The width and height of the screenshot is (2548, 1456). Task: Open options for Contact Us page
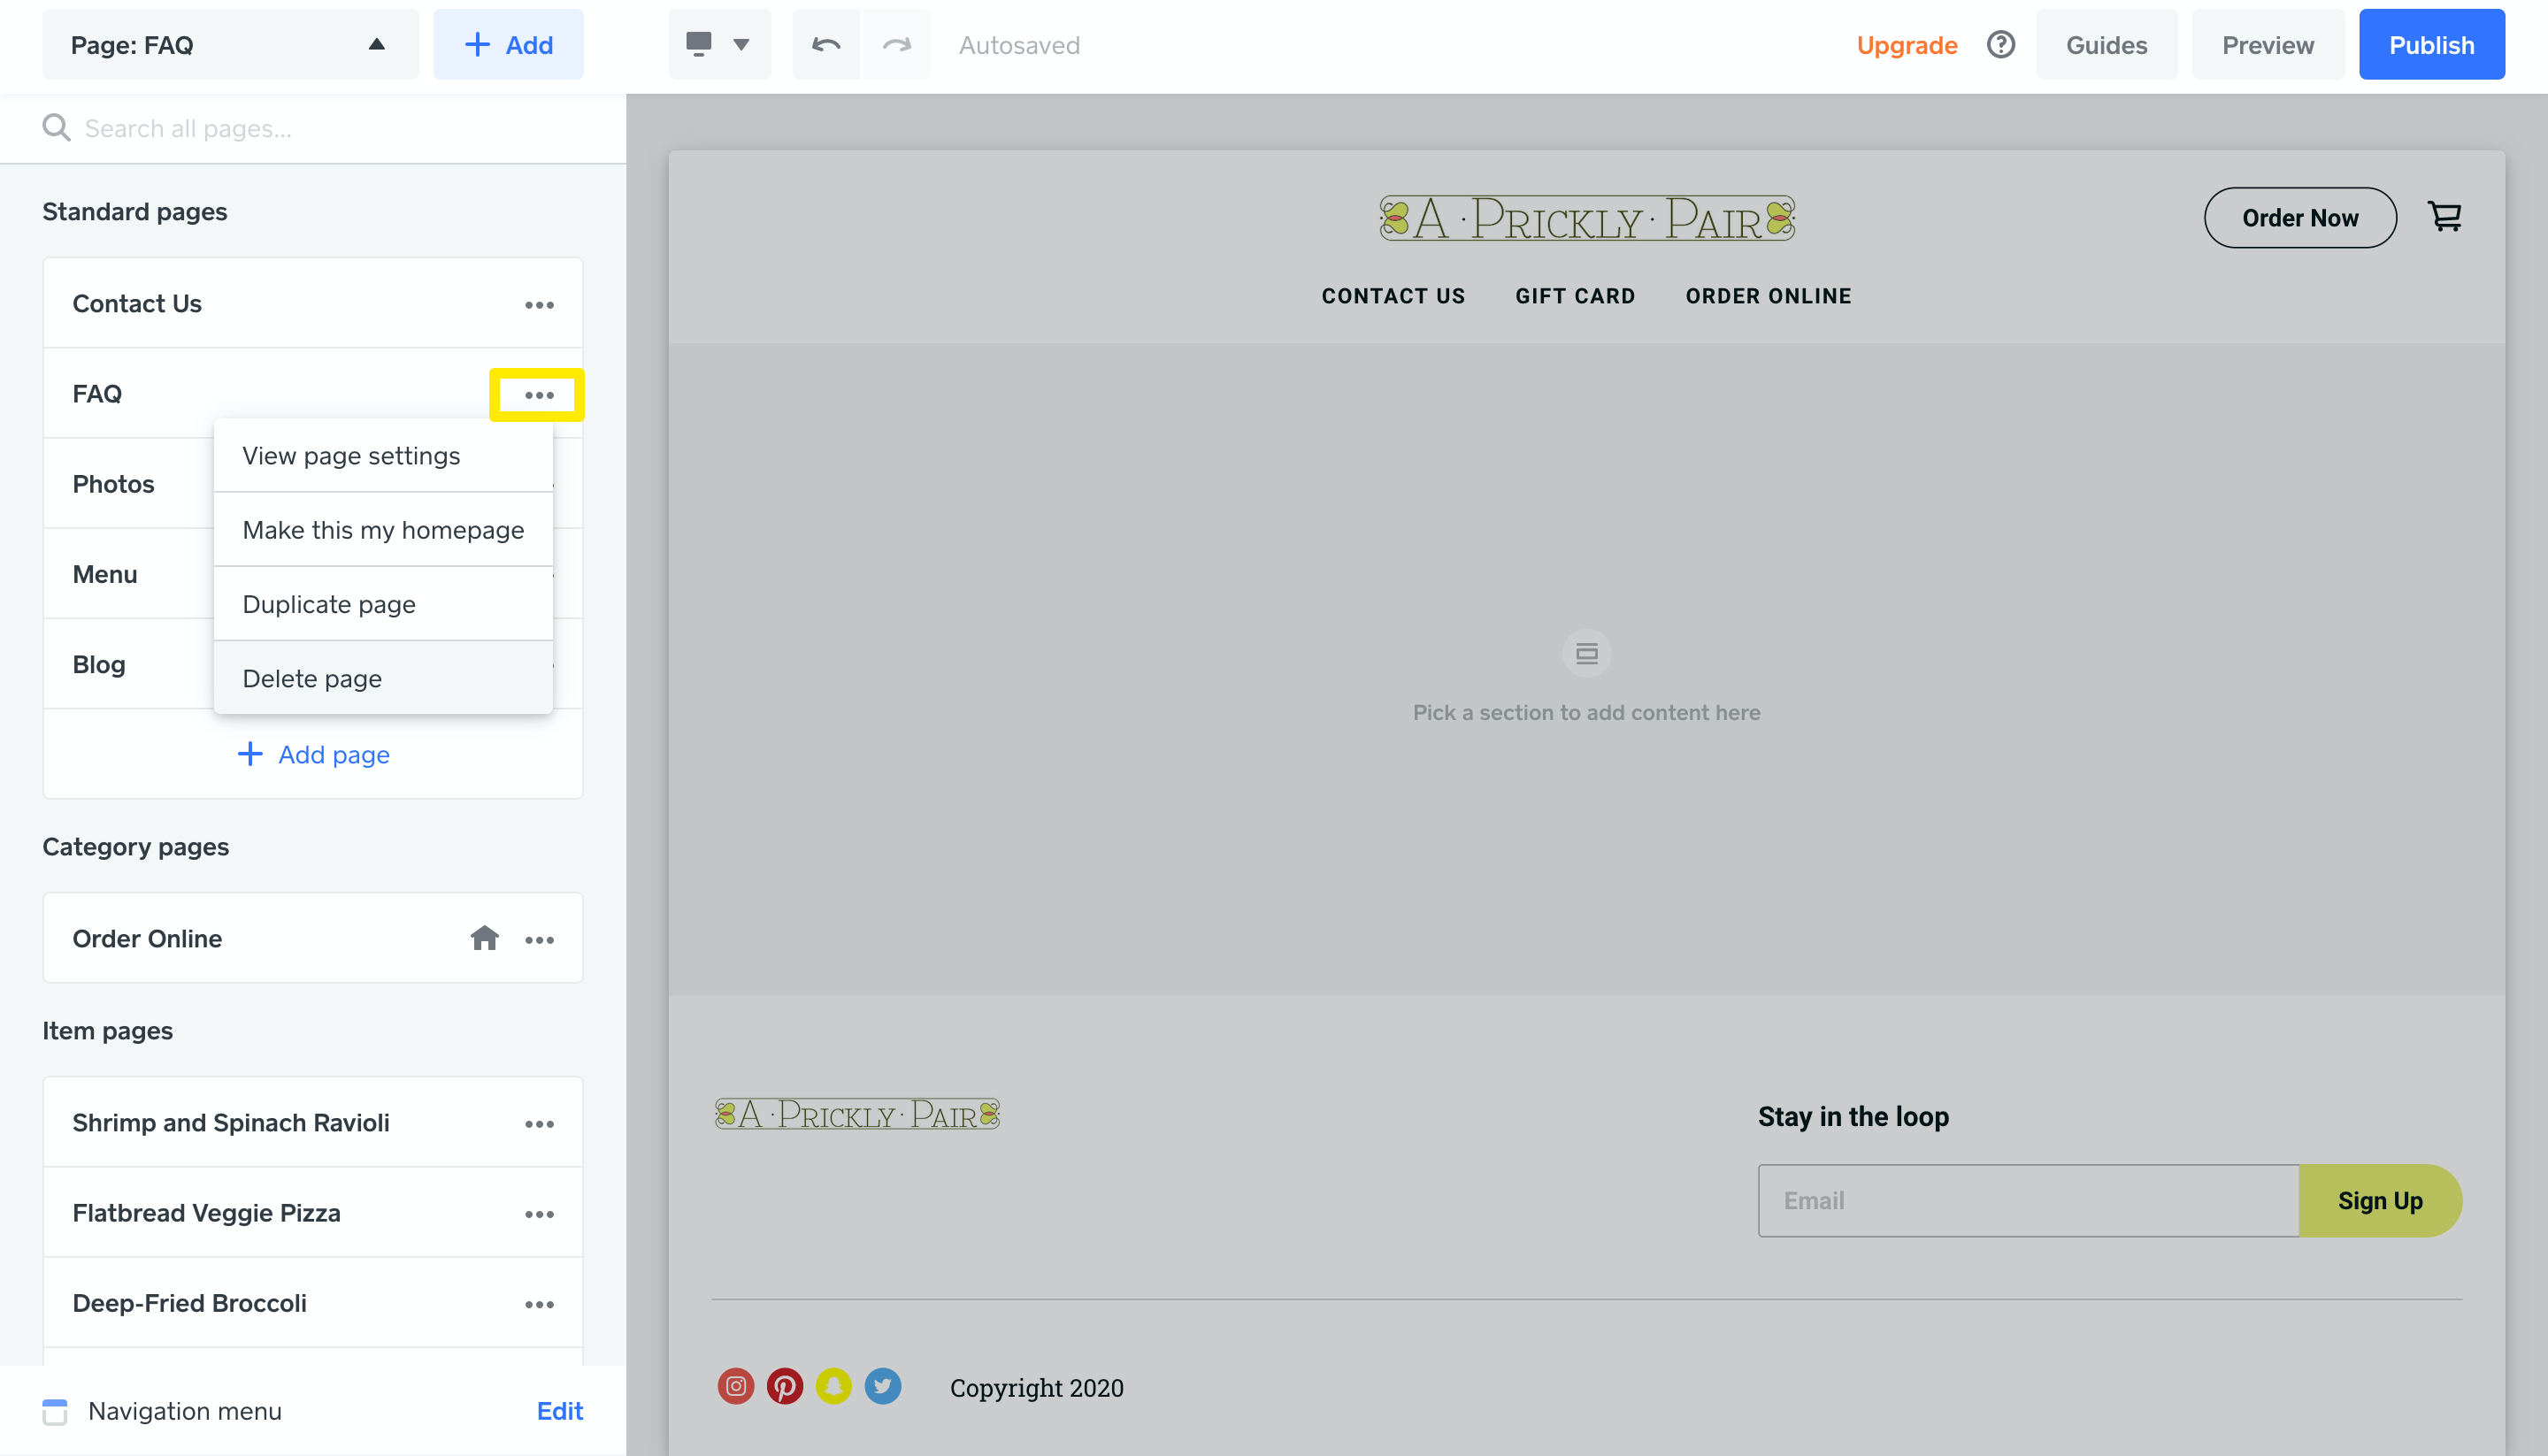(539, 305)
